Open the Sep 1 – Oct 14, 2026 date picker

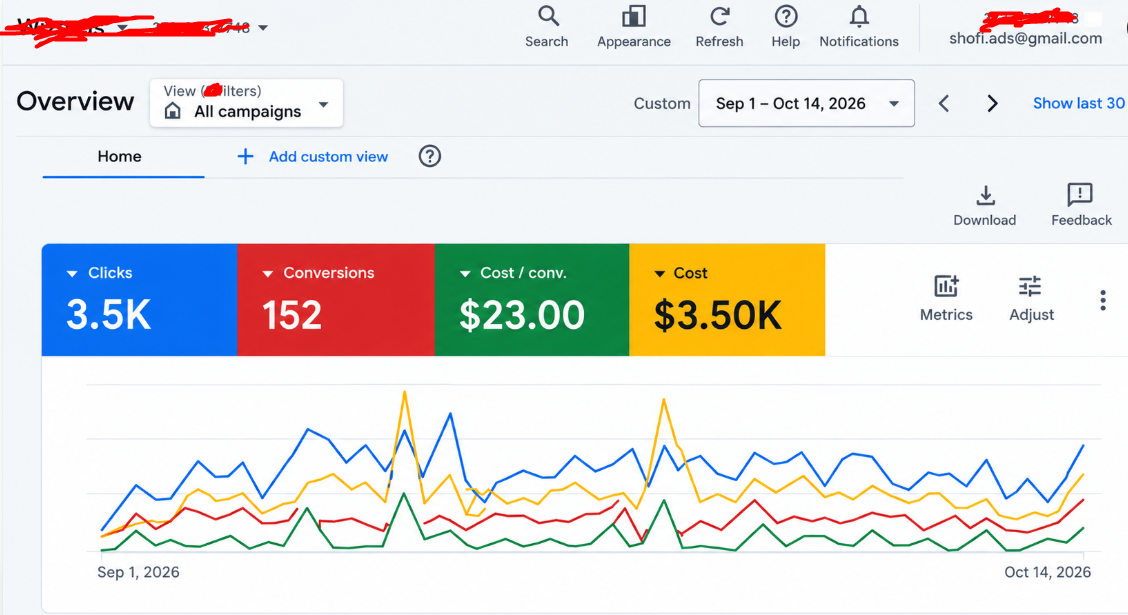(x=806, y=104)
